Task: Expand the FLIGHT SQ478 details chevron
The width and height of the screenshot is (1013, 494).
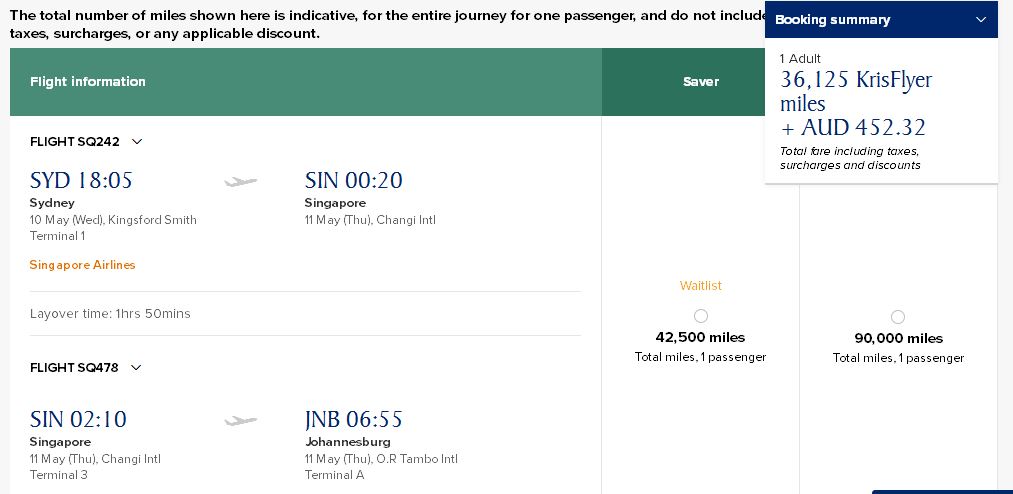Action: coord(136,367)
